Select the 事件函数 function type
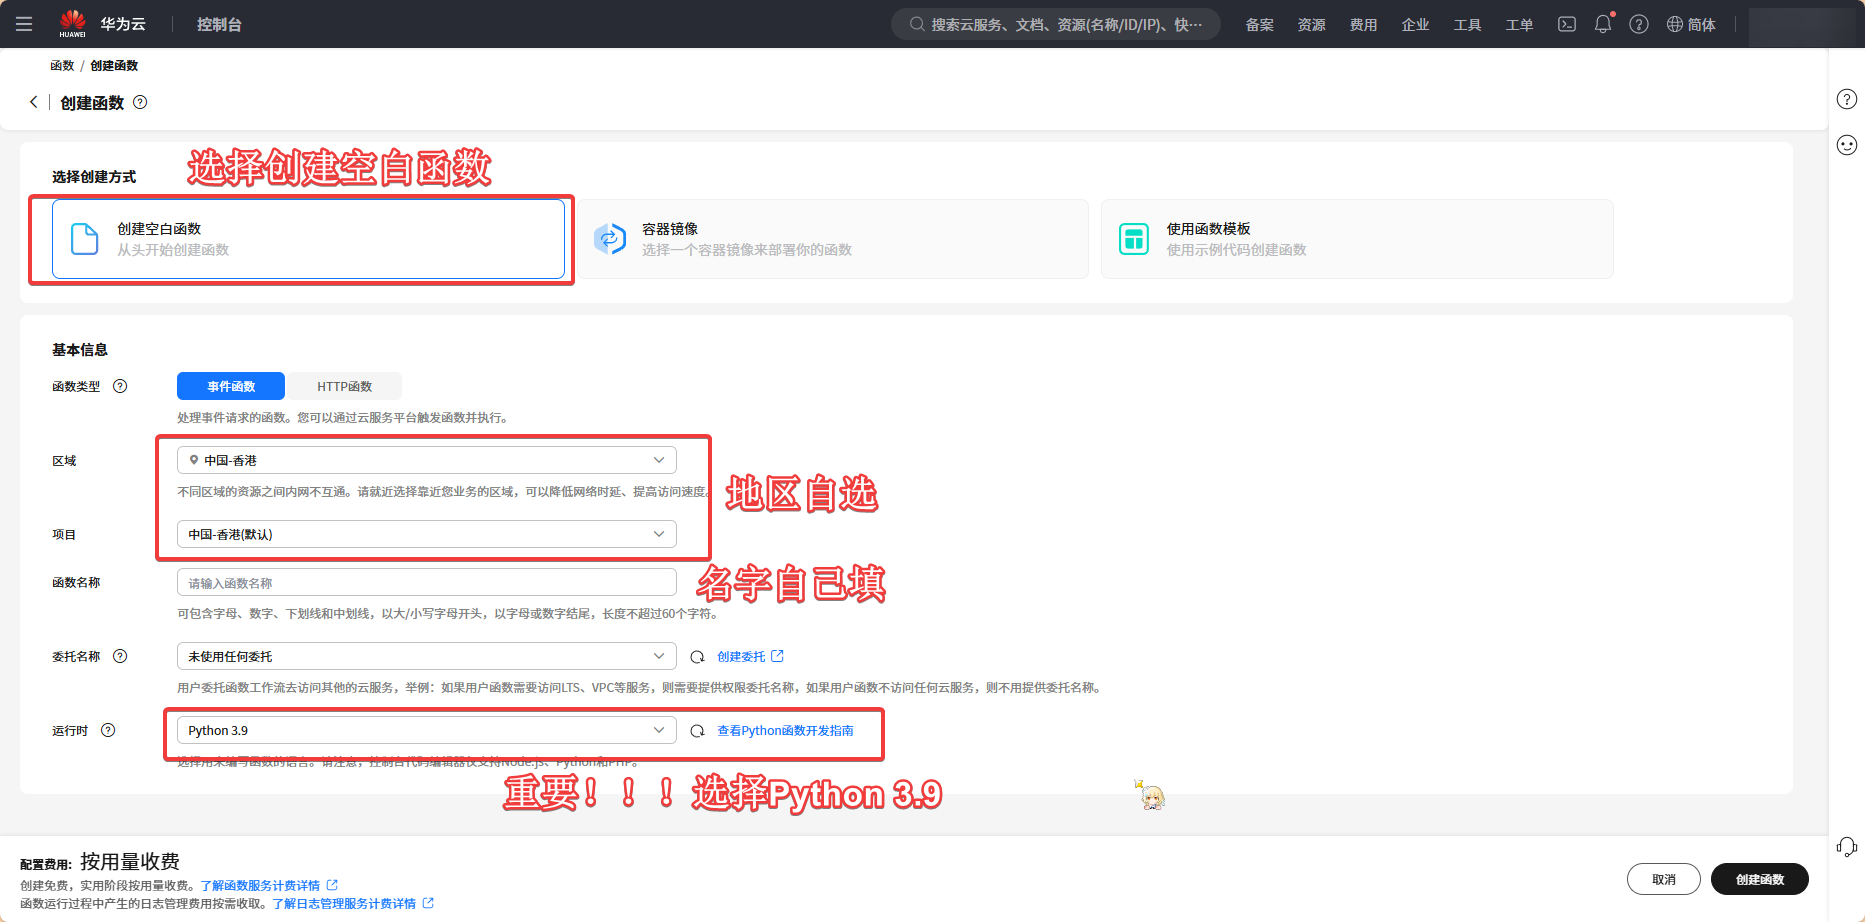 [231, 386]
